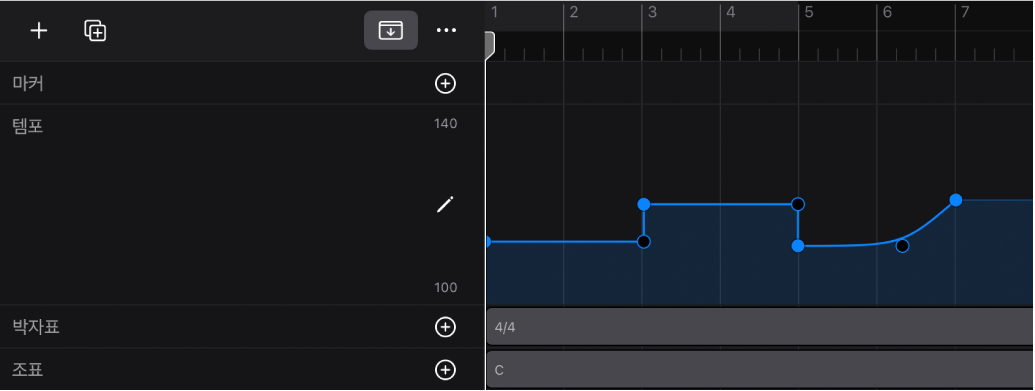Viewport: 1035px width, 391px height.
Task: Add a marker with the 마커 plus button
Action: pyautogui.click(x=446, y=83)
